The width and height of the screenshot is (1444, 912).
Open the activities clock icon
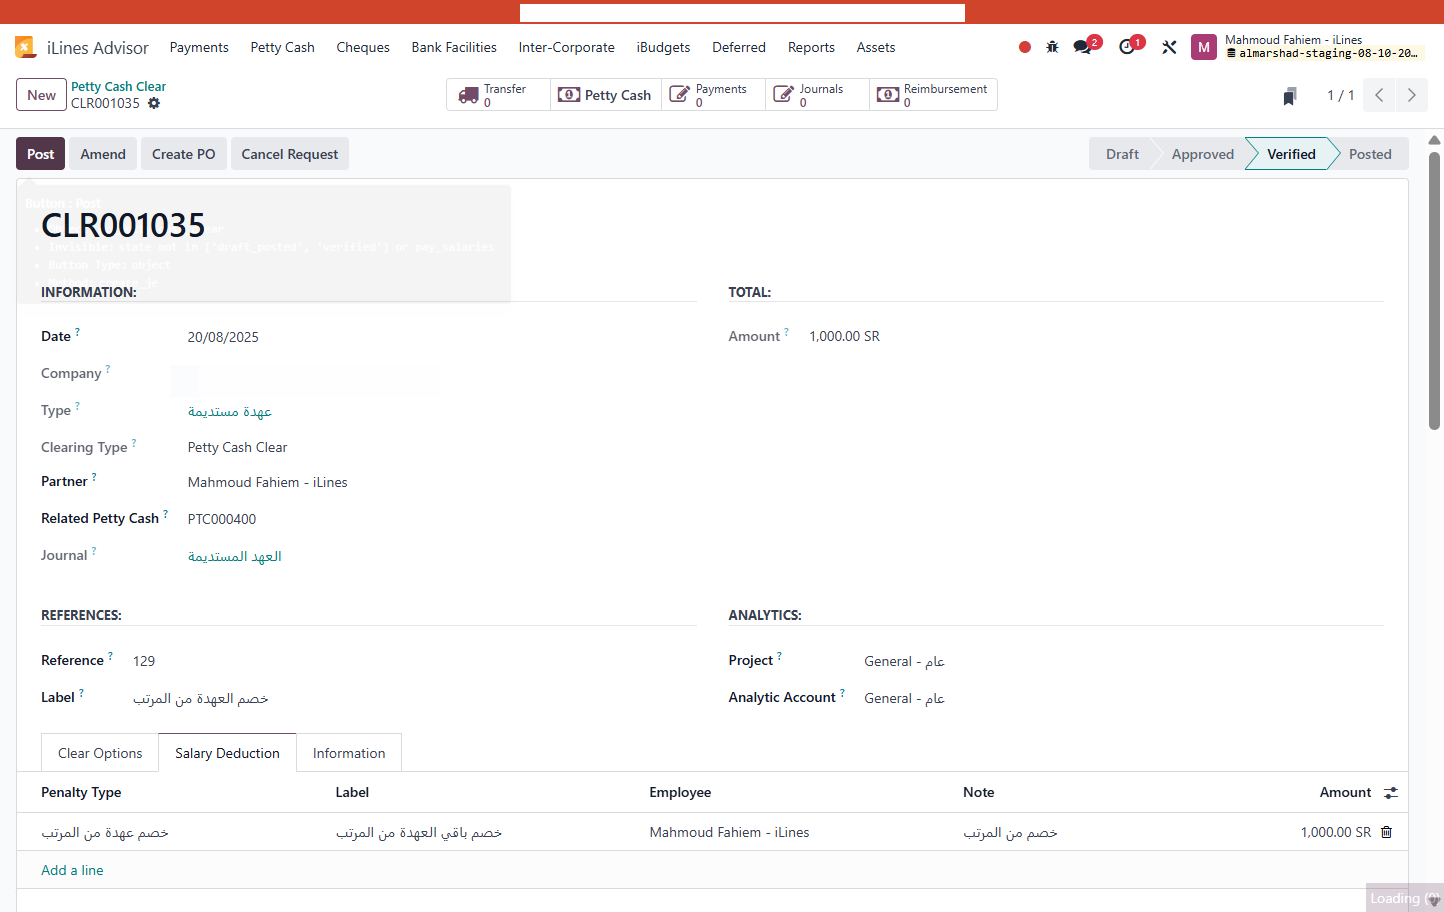(1127, 47)
